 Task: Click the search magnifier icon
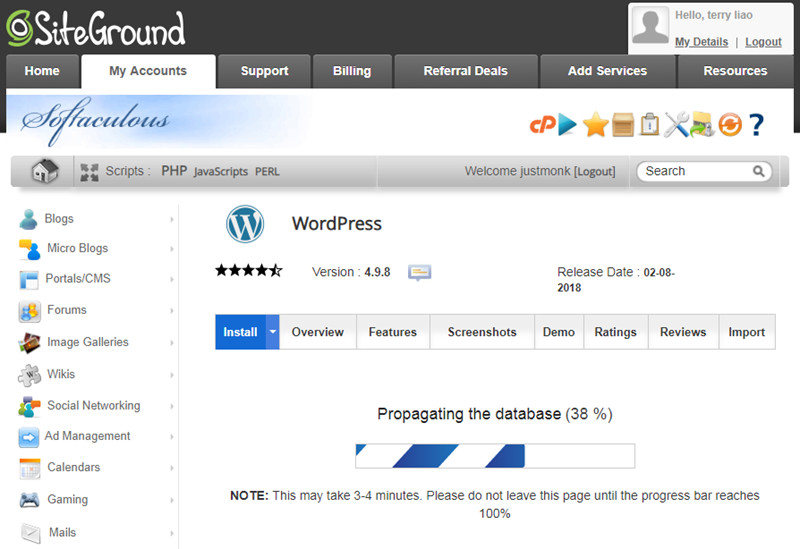[x=759, y=171]
